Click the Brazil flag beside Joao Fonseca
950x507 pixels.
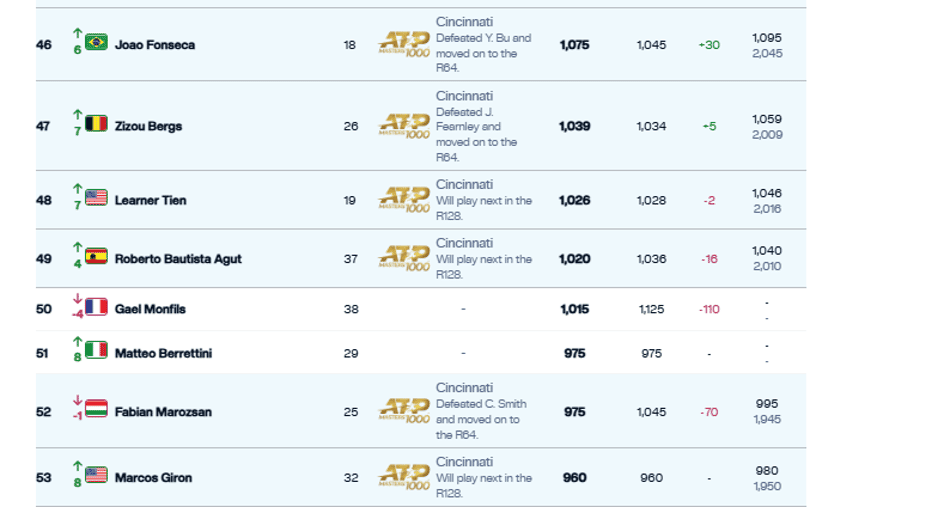pyautogui.click(x=96, y=42)
